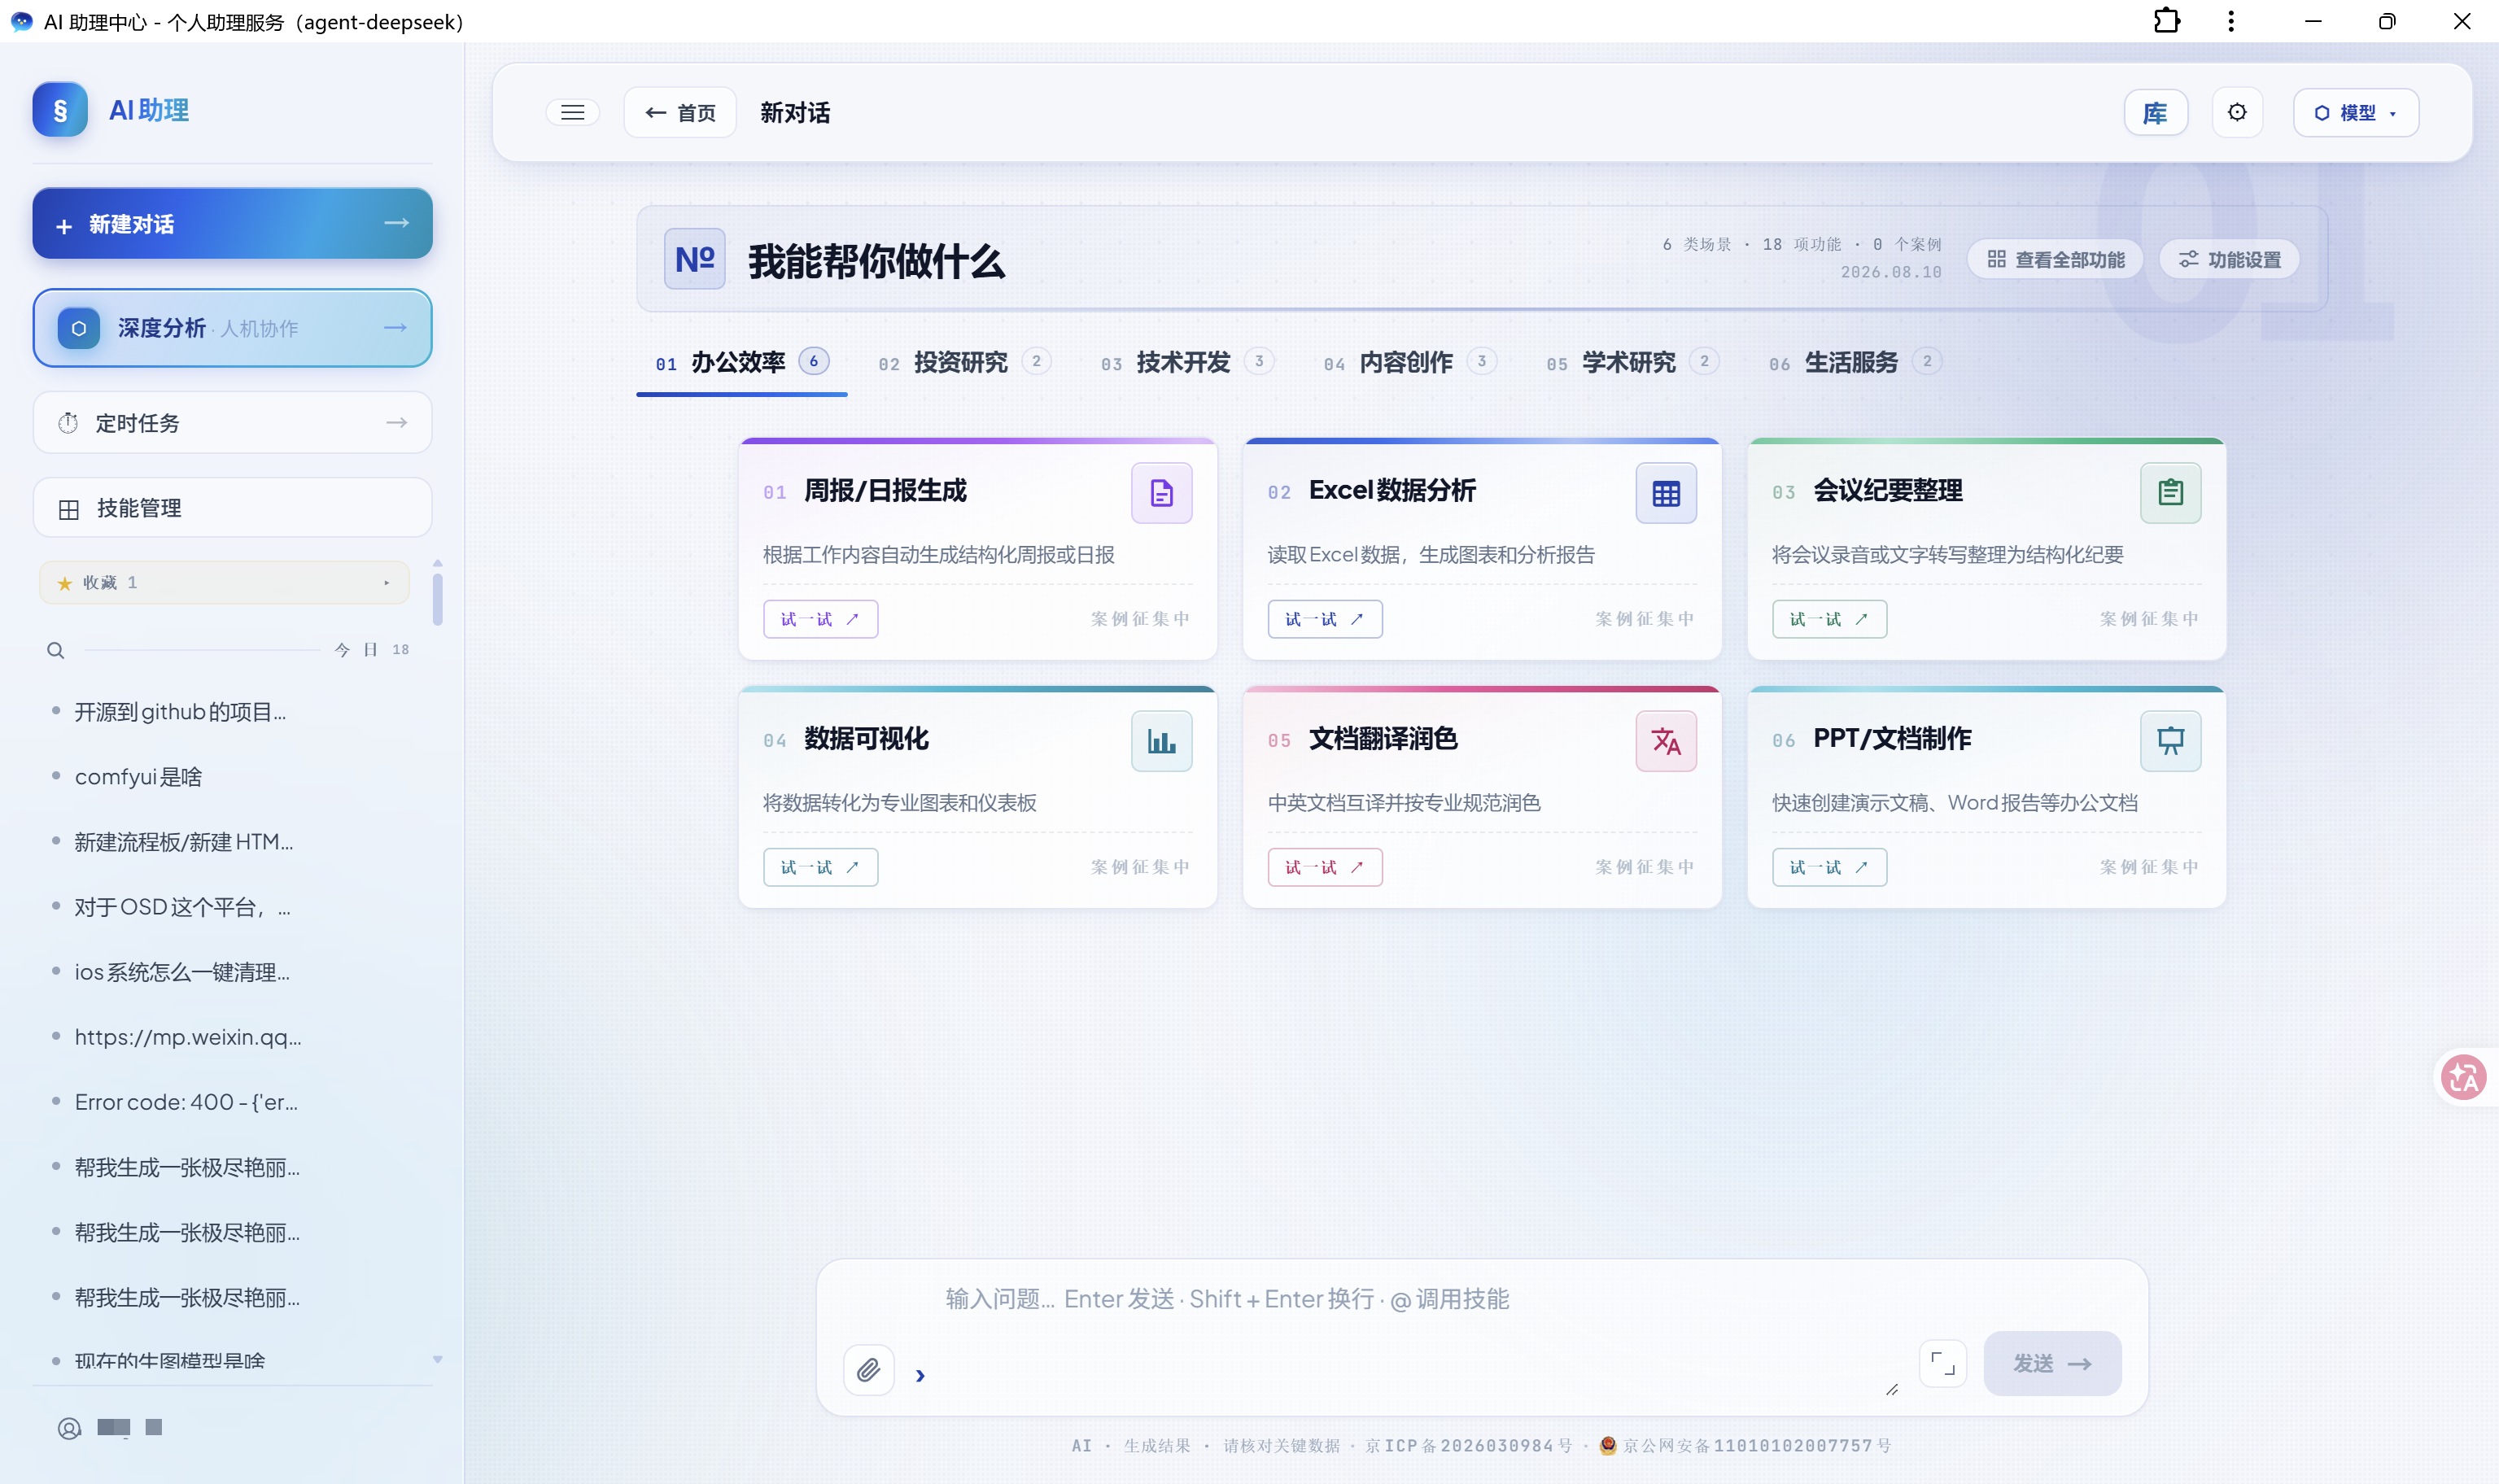This screenshot has height=1484, width=2499.
Task: Click the translation floating icon at right edge
Action: click(x=2463, y=1077)
